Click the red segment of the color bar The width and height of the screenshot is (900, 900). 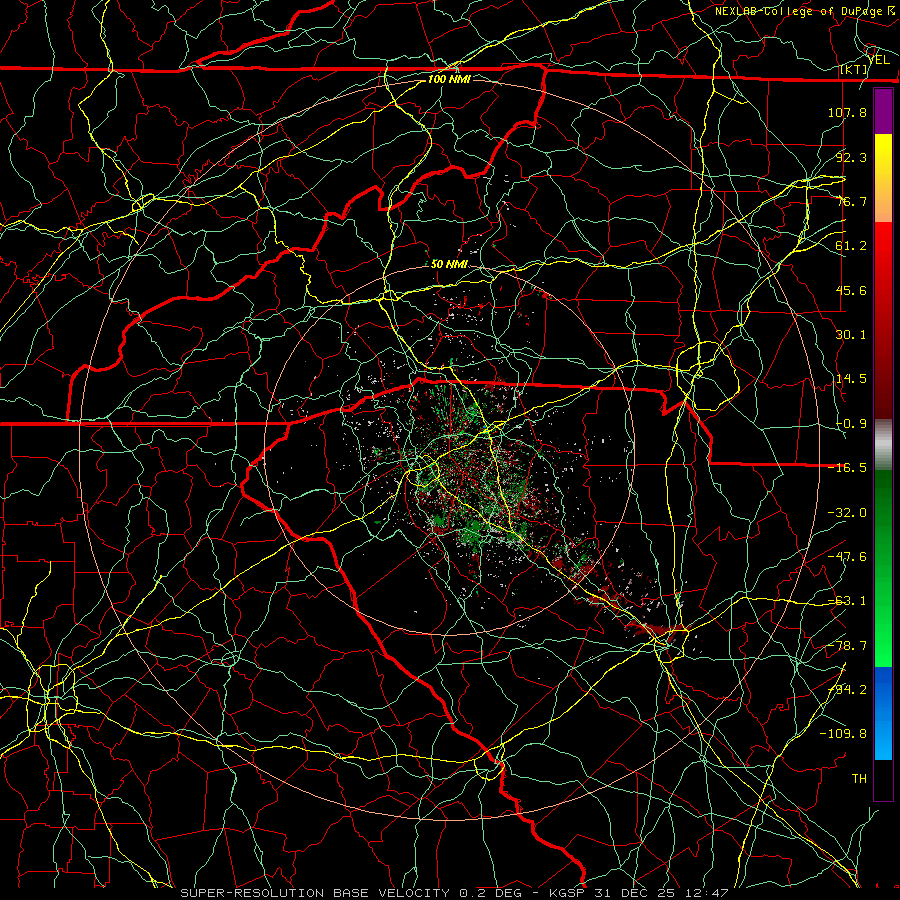click(883, 320)
